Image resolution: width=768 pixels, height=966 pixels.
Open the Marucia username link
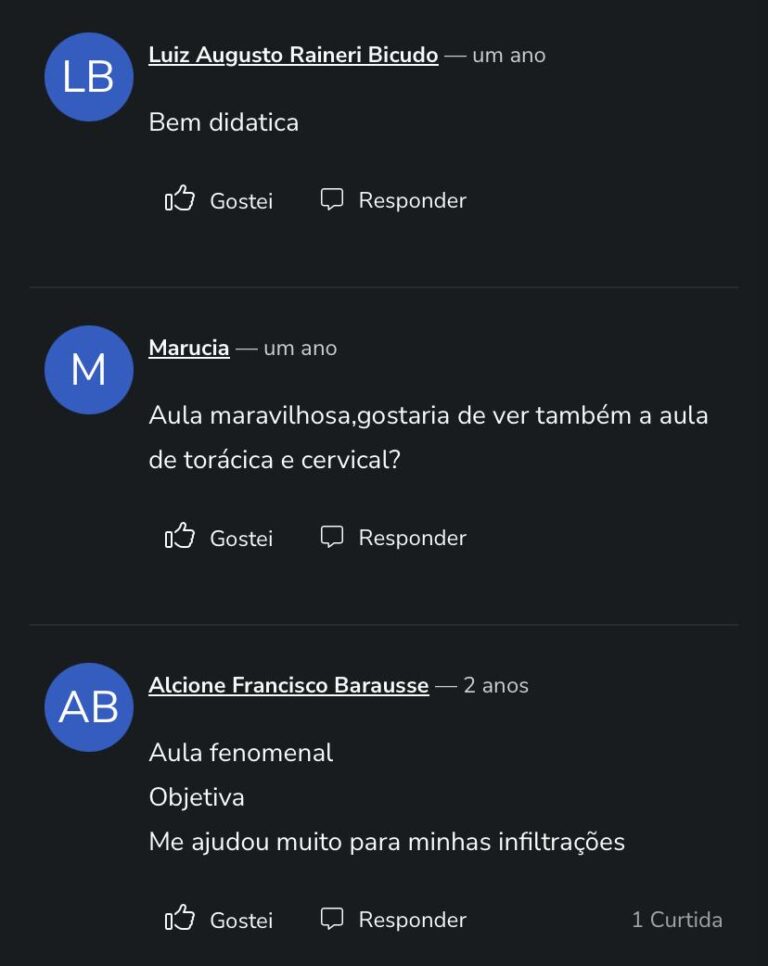[x=189, y=348]
